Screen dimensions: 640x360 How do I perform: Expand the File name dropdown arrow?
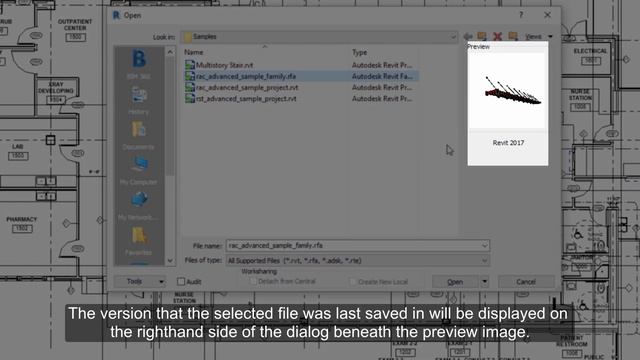(x=484, y=246)
